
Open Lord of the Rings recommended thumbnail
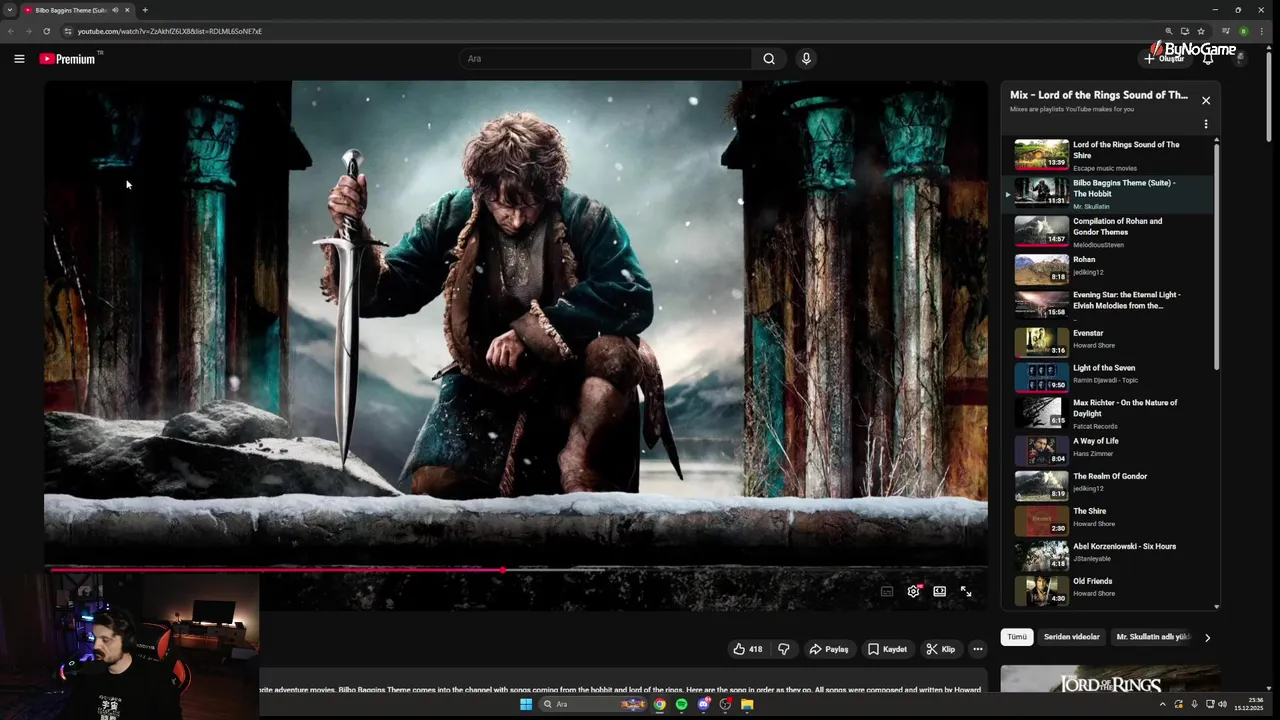coord(1110,680)
